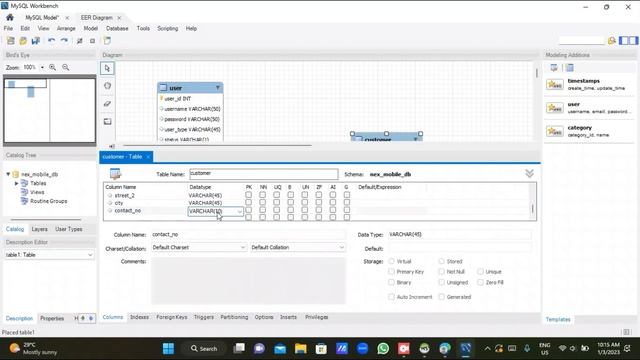
Task: Toggle the grid display toolbar icon
Action: (x=80, y=41)
